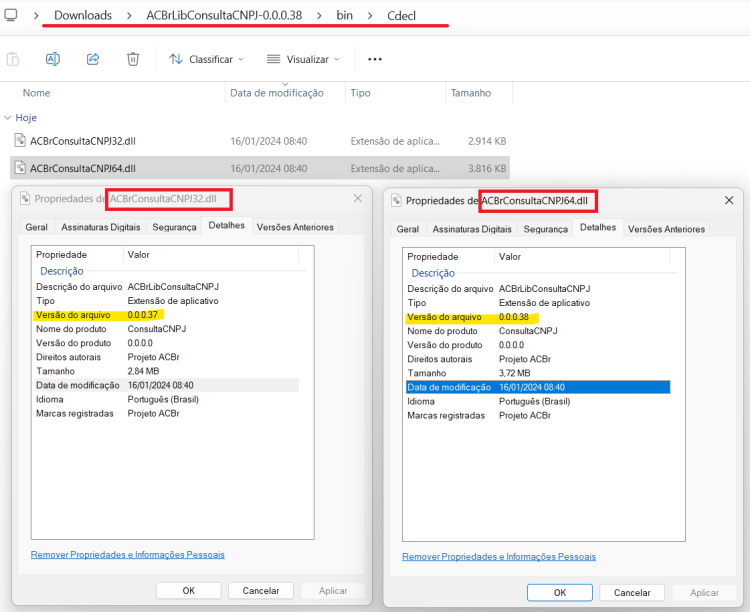Collapse the Hoje group

click(x=8, y=118)
